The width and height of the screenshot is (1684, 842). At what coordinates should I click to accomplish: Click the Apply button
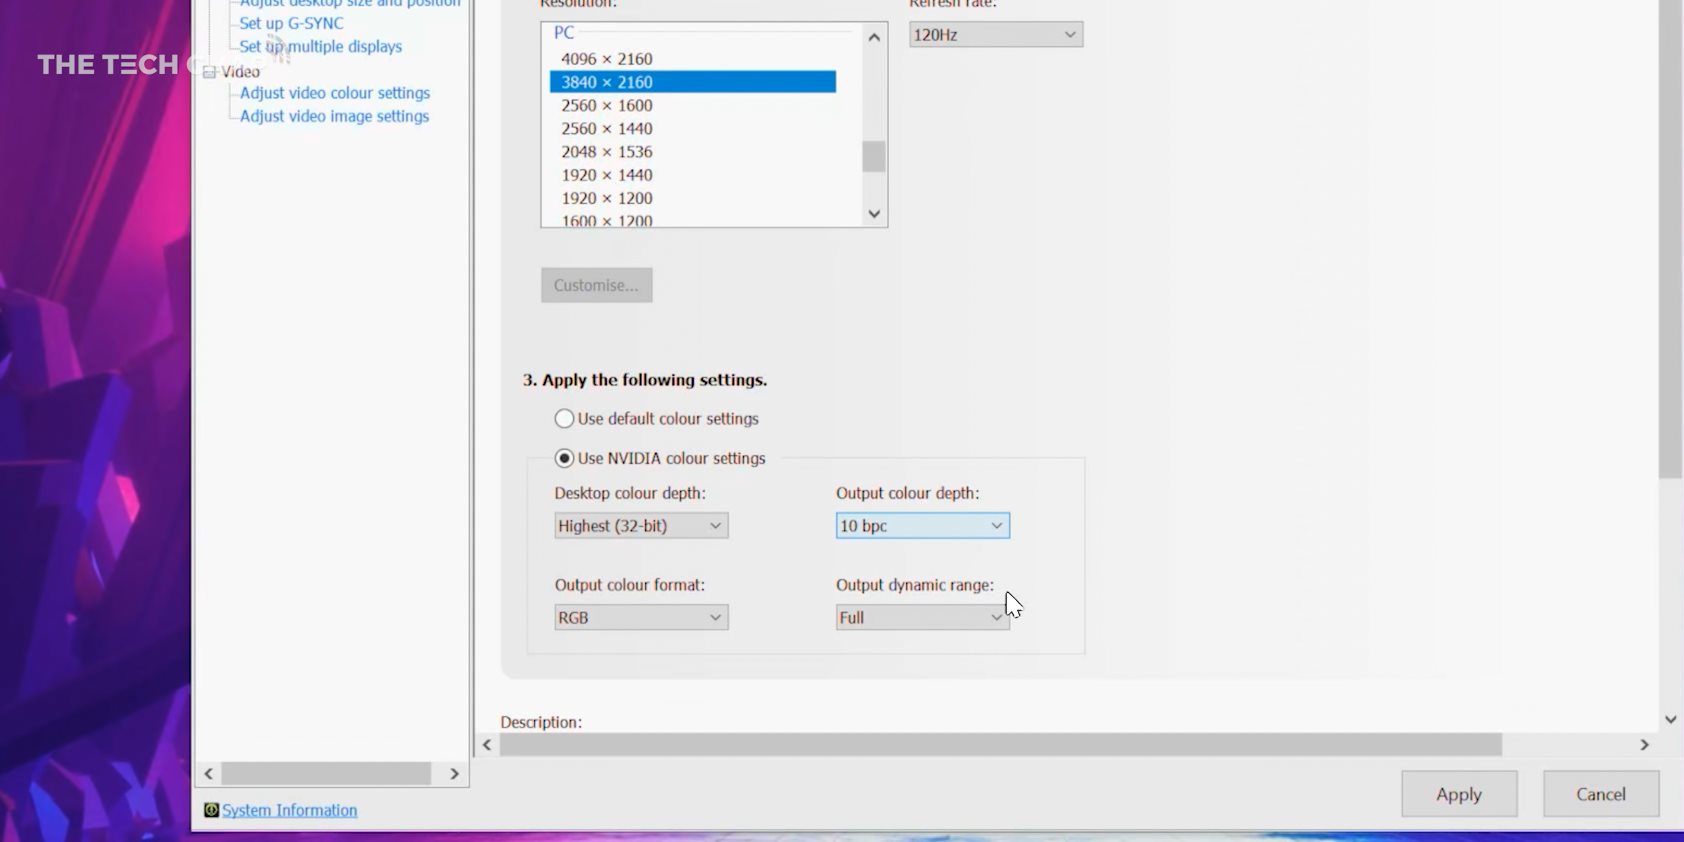(x=1458, y=794)
